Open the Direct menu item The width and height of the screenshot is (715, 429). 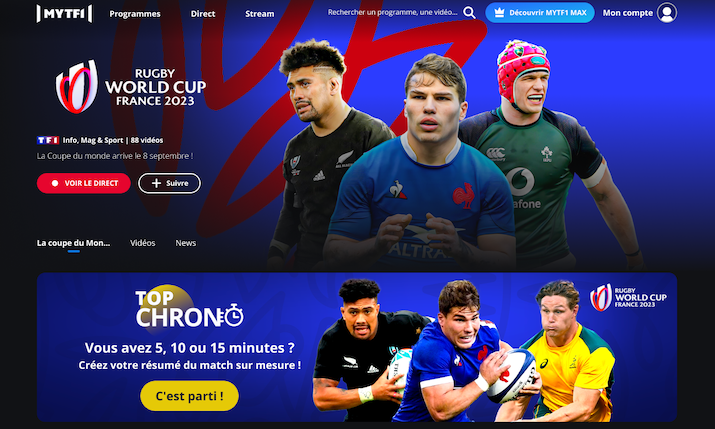click(203, 14)
